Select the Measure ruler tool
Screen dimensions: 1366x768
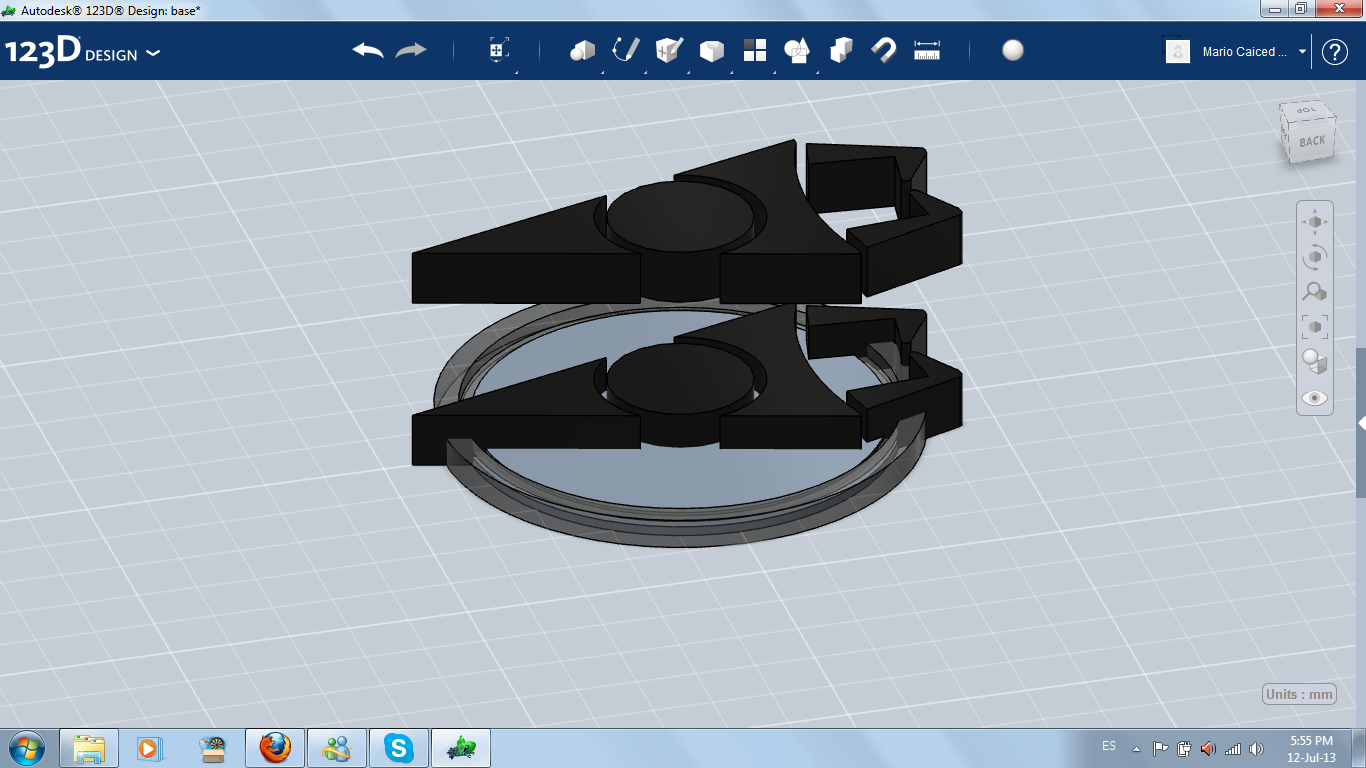(x=927, y=50)
